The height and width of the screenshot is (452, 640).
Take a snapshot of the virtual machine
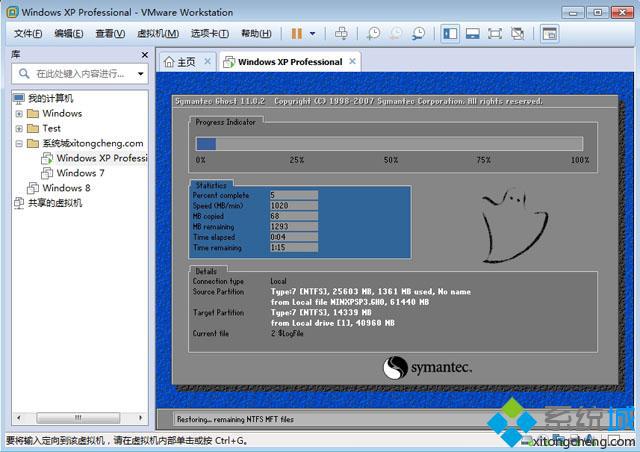coord(373,33)
